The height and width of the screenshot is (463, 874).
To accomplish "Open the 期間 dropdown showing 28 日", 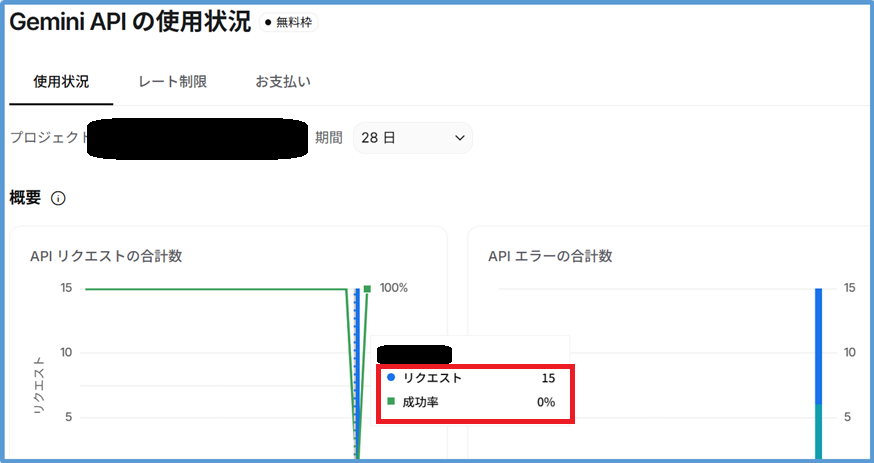I will [x=412, y=138].
